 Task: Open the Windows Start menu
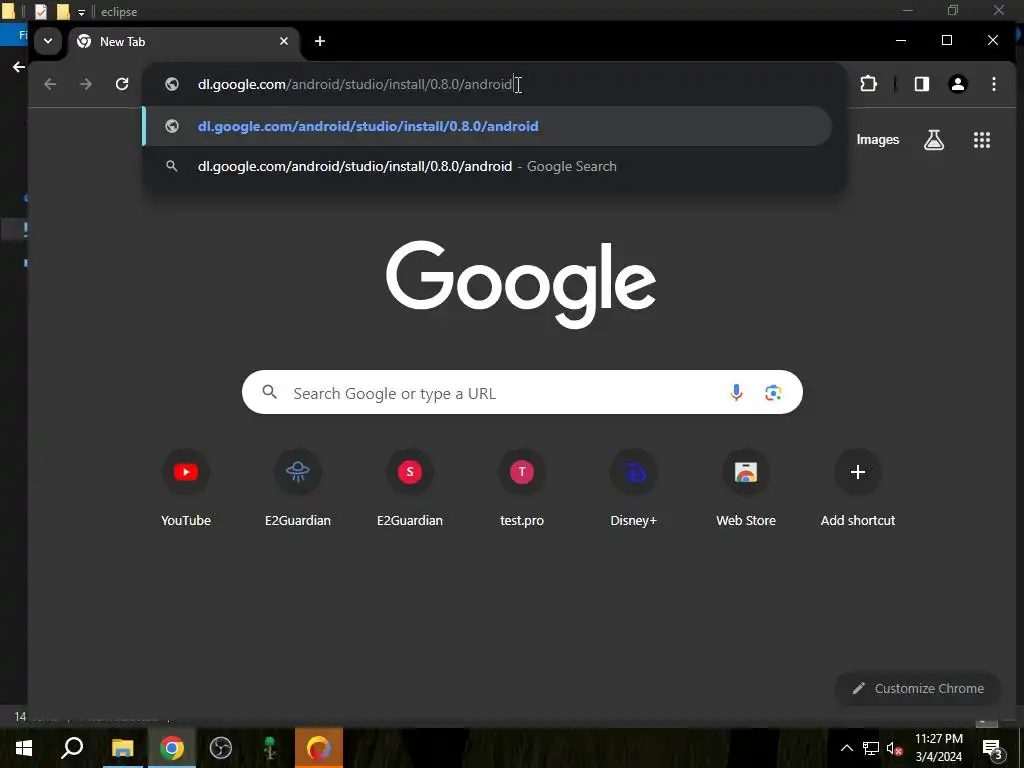24,748
